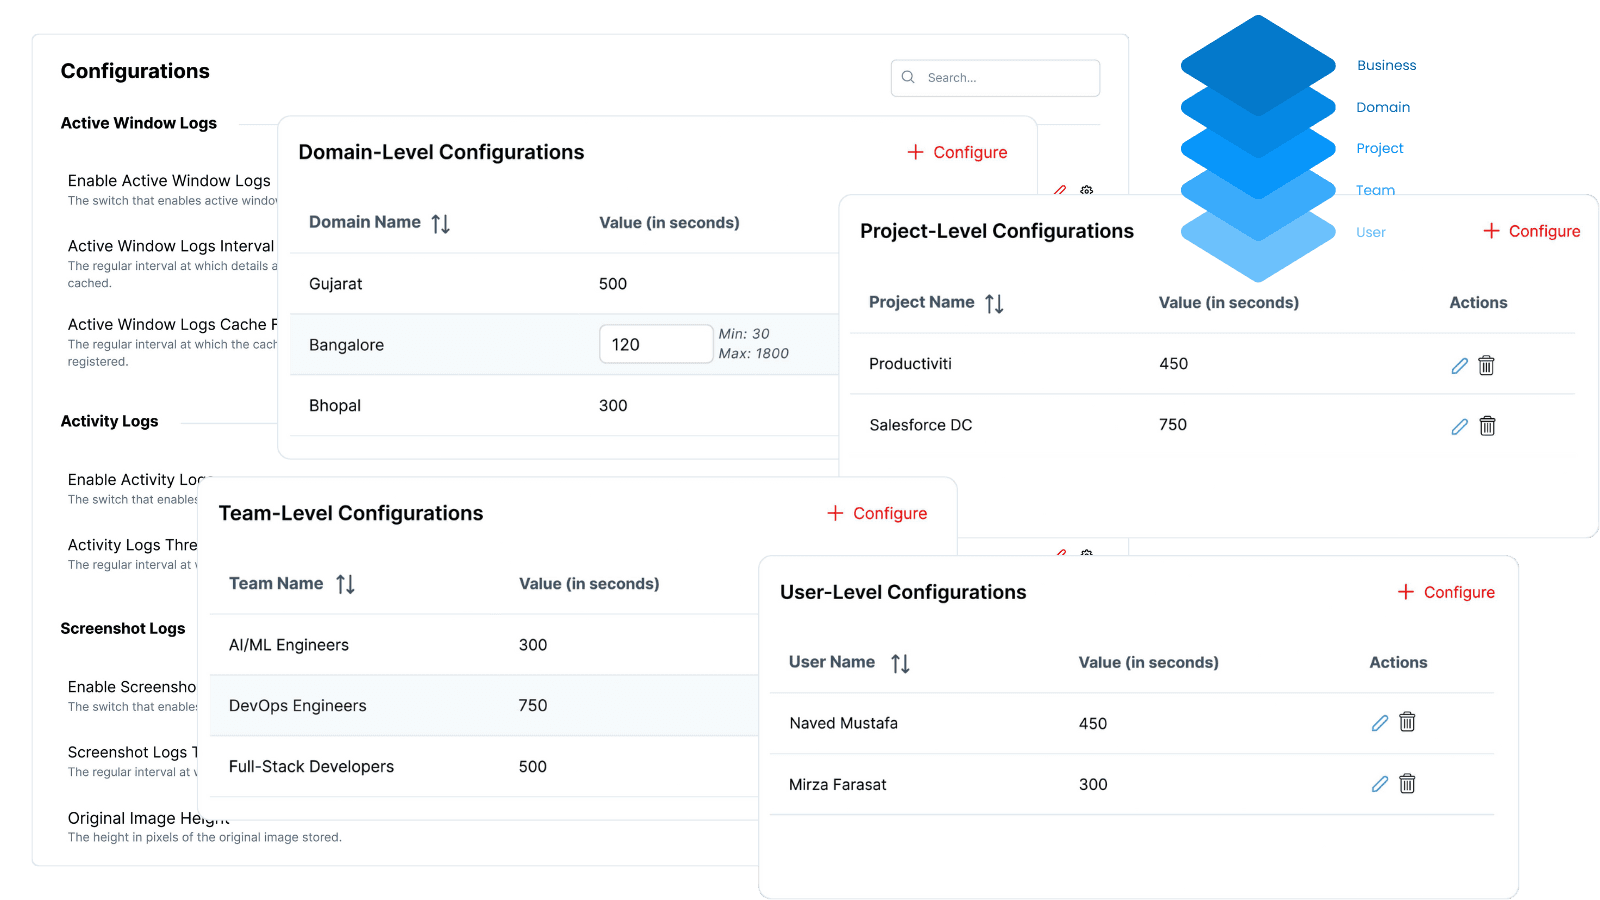The width and height of the screenshot is (1600, 900).
Task: Select the User layer label
Action: (x=1371, y=232)
